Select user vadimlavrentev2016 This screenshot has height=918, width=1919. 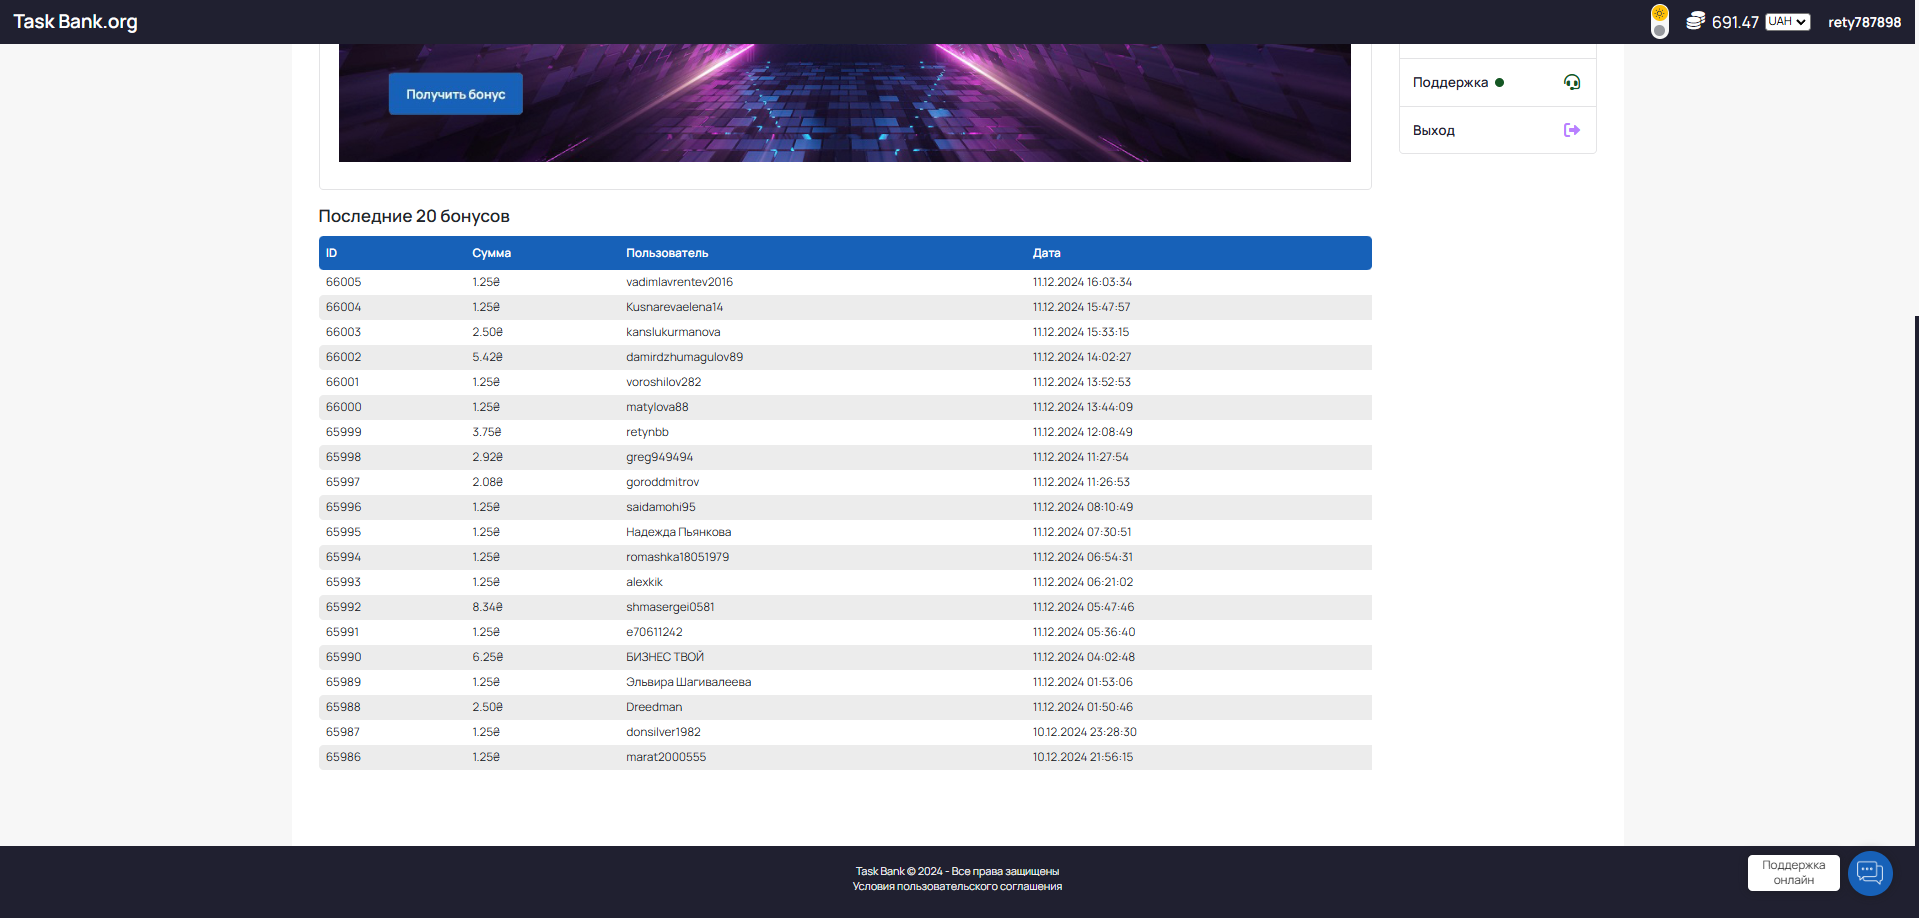[679, 282]
